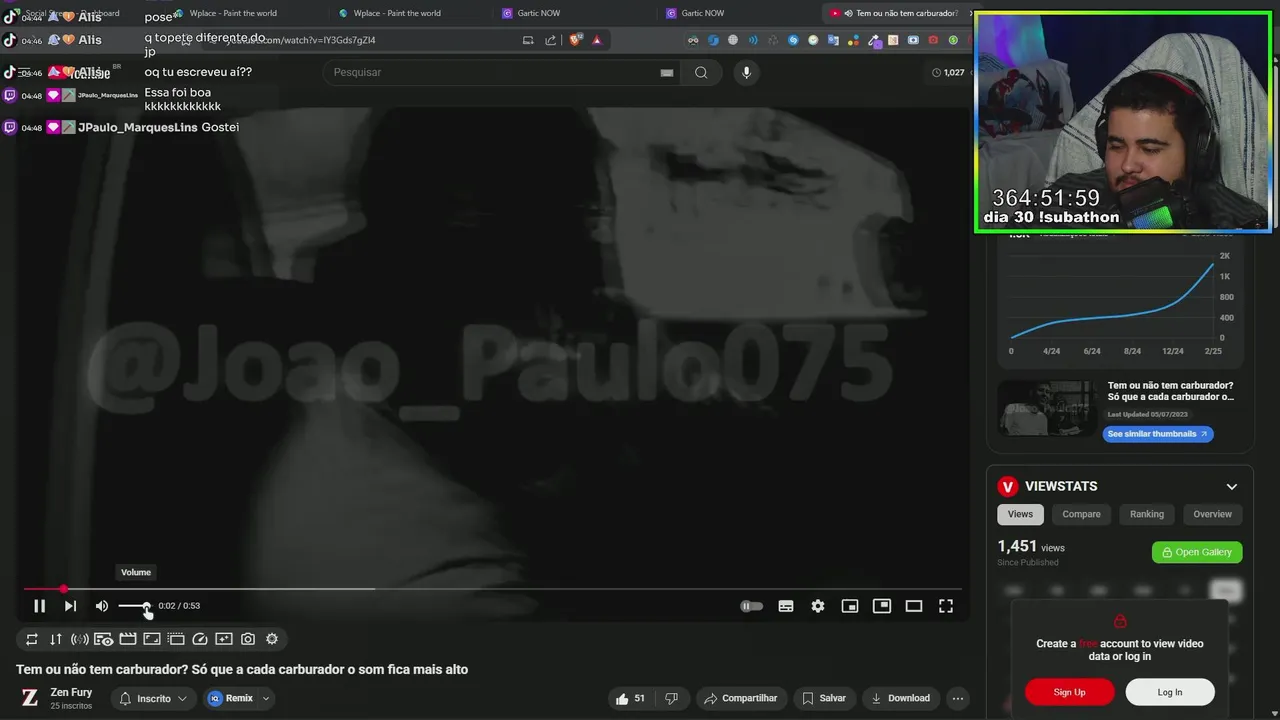Click the video thumbnail in ViewStats card
This screenshot has width=1280, height=720.
click(x=1047, y=408)
